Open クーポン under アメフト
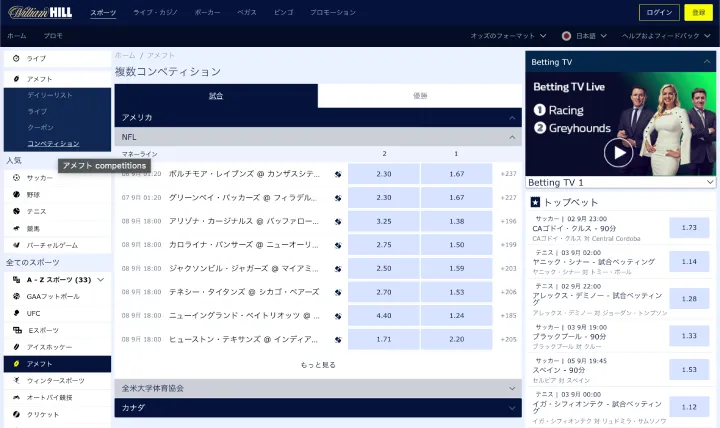Viewport: 720px width, 428px height. point(40,127)
